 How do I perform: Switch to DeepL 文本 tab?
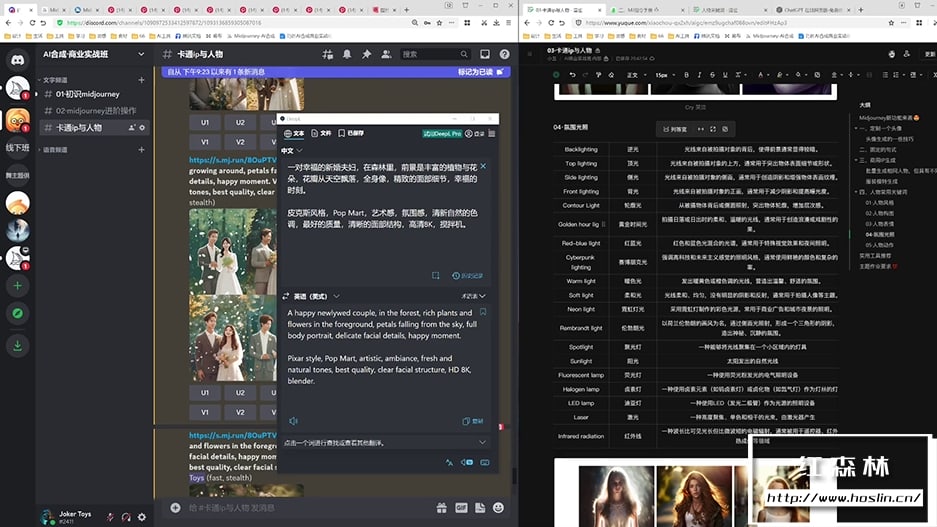point(295,133)
